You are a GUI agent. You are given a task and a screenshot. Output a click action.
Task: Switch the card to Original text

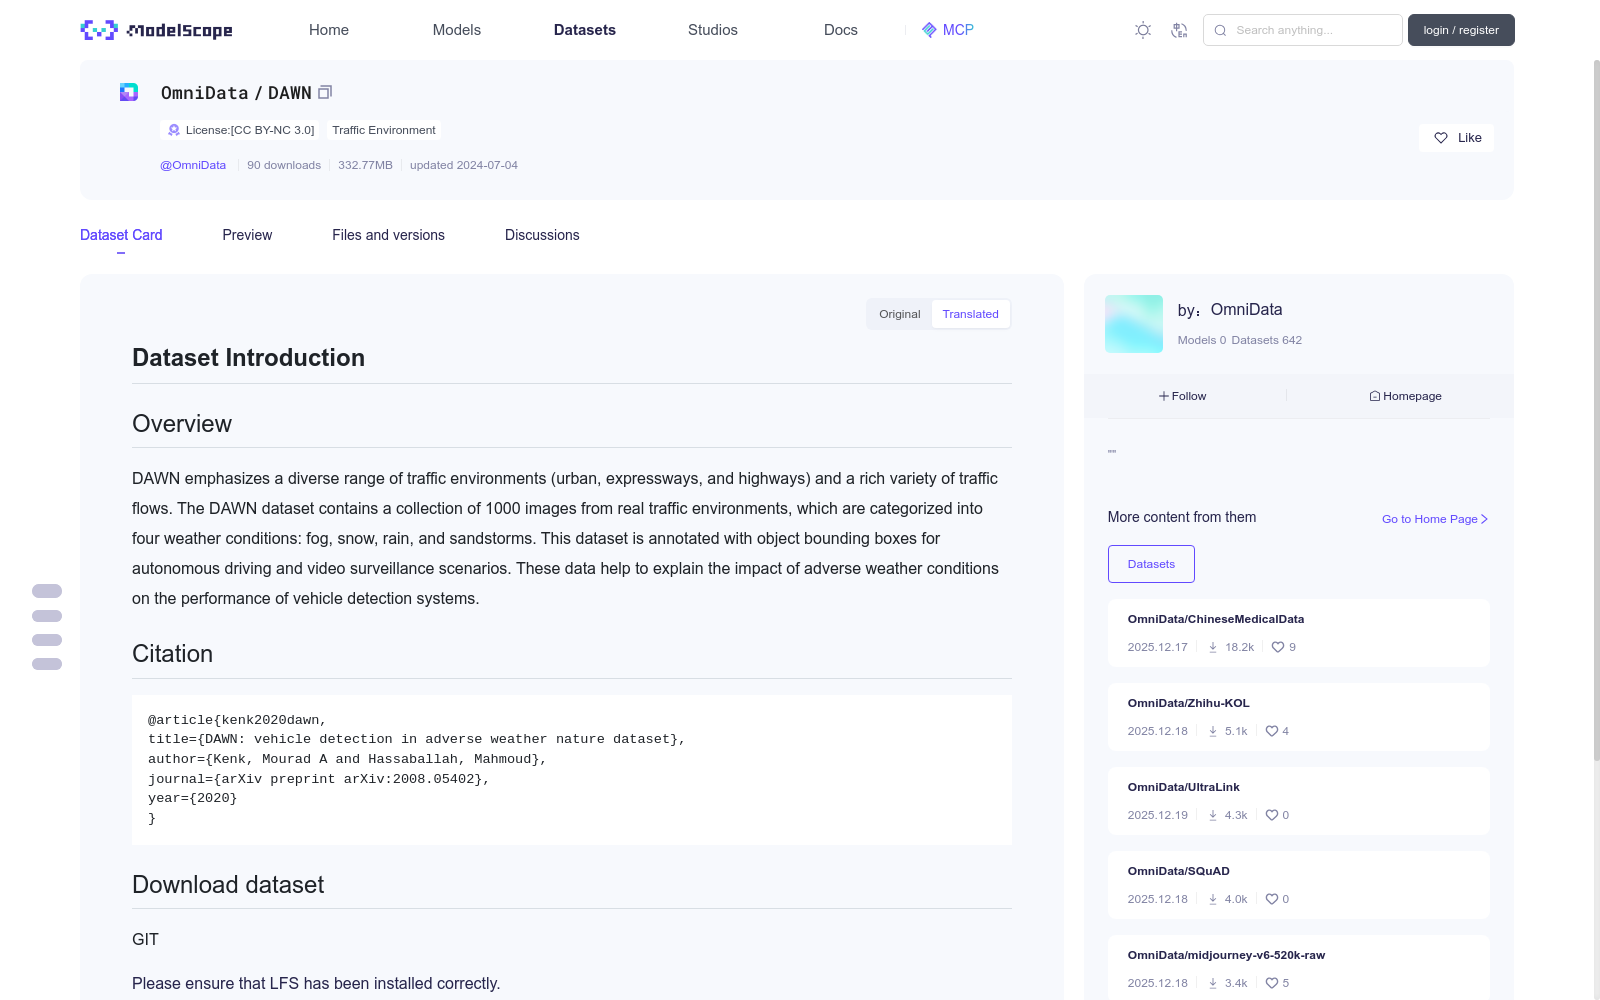pyautogui.click(x=899, y=314)
